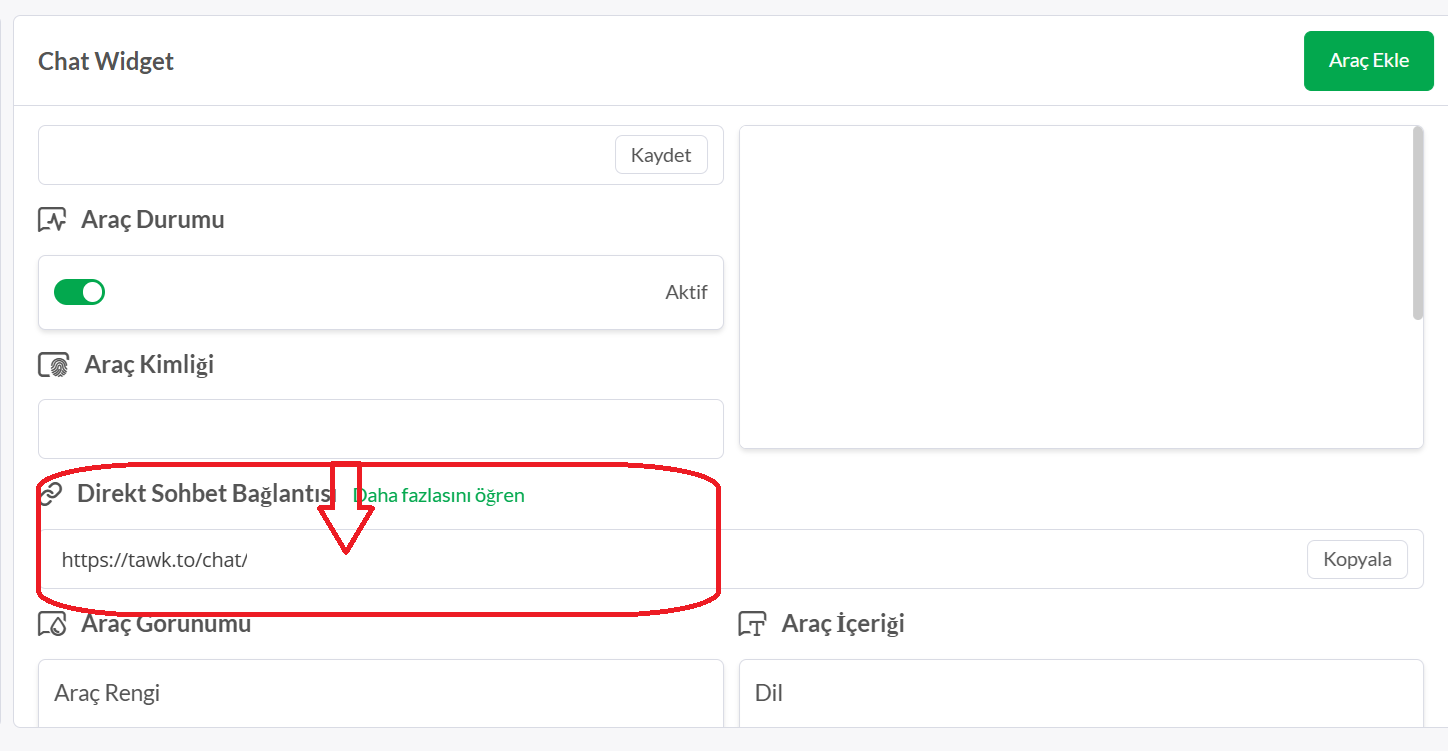Click the Chat Widget heading
The height and width of the screenshot is (751, 1448).
pos(106,61)
